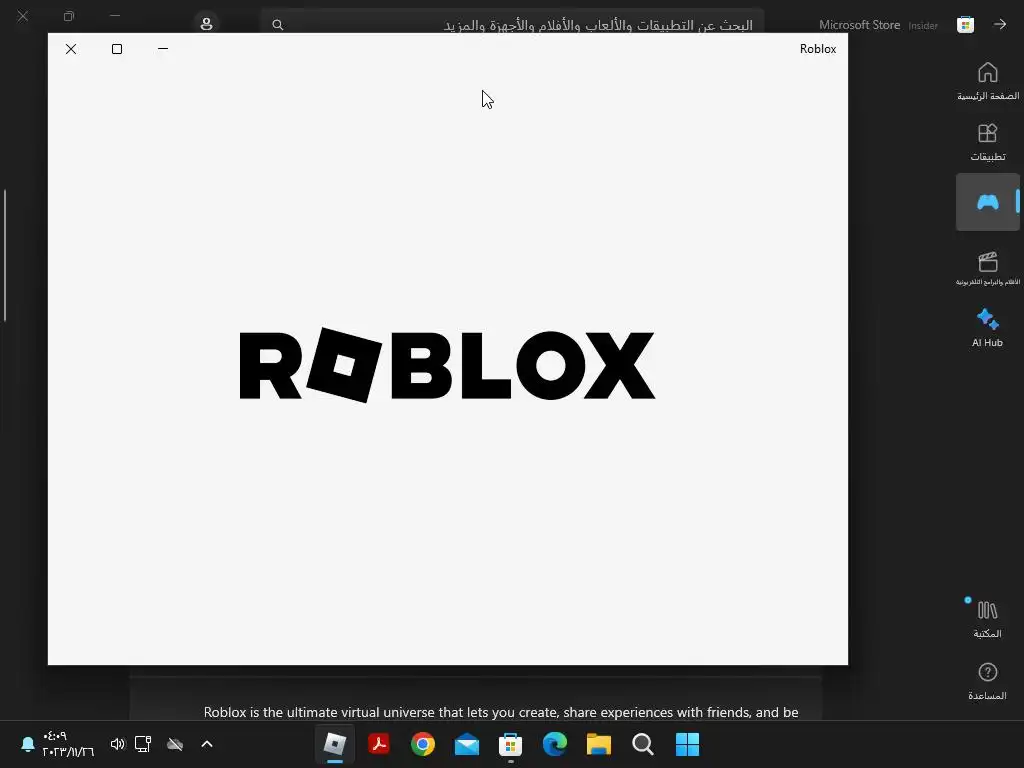Open File Explorer from the taskbar
Screen dimensions: 1024x768
[x=598, y=744]
